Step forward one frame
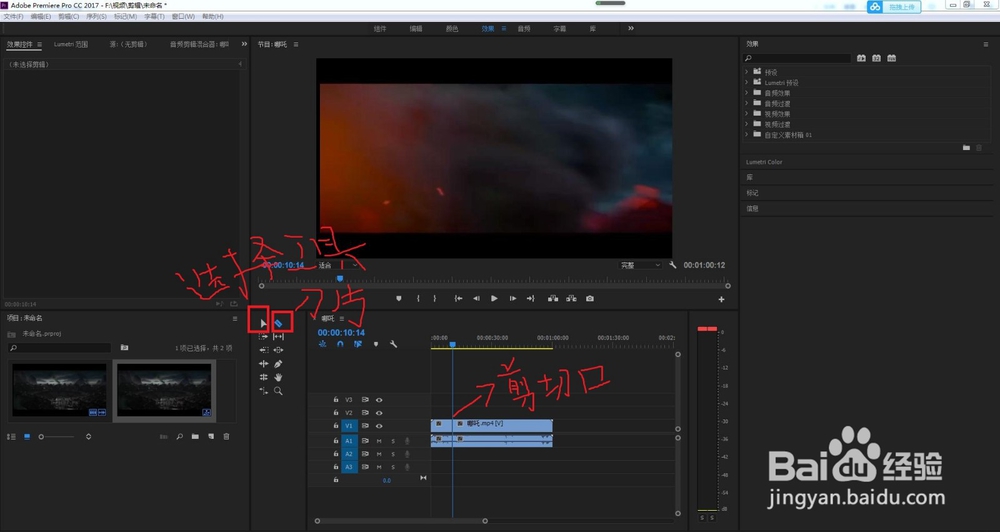Image resolution: width=1000 pixels, height=532 pixels. pyautogui.click(x=512, y=299)
